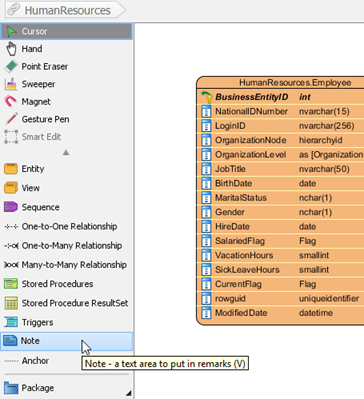Screen dimensions: 364x399
Task: Choose the Stored Procedures tool
Action: click(67, 284)
